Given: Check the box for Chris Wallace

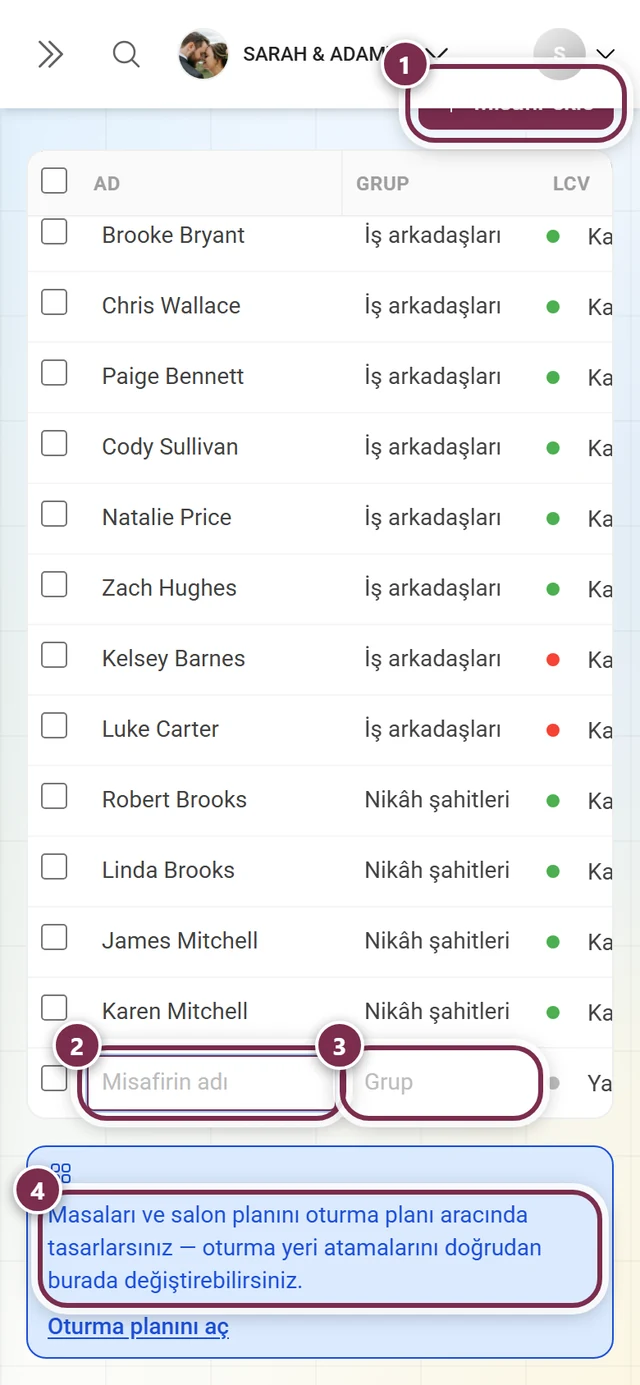Looking at the screenshot, I should point(54,302).
